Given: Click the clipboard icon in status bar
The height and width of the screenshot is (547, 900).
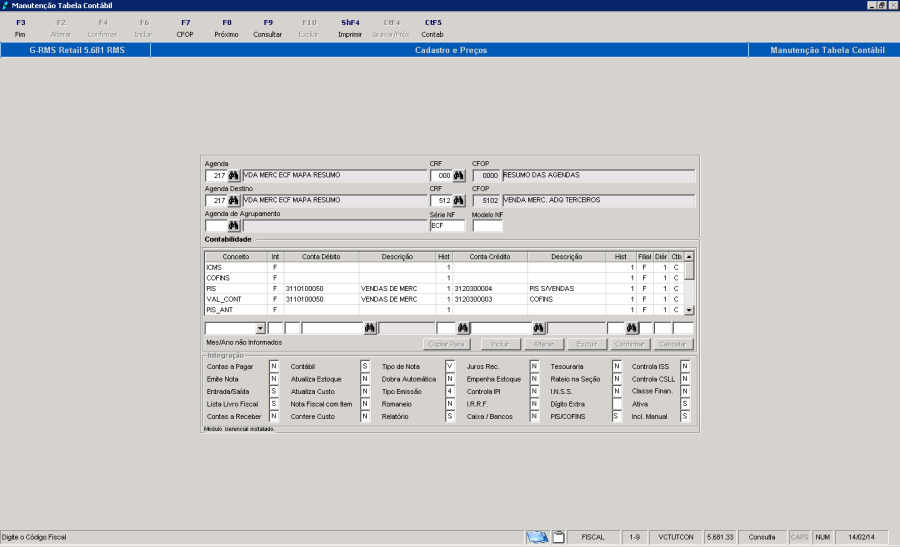Looking at the screenshot, I should point(558,537).
